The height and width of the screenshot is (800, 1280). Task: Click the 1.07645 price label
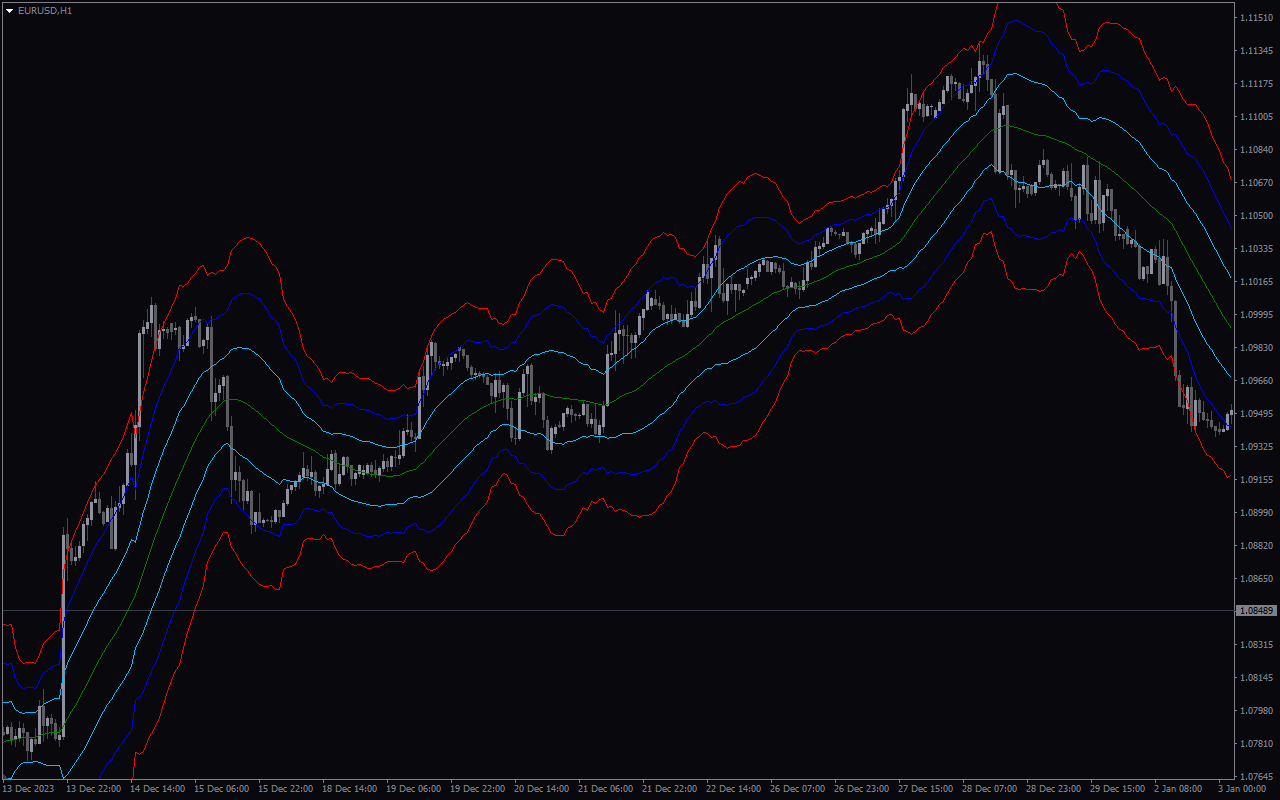coord(1256,777)
